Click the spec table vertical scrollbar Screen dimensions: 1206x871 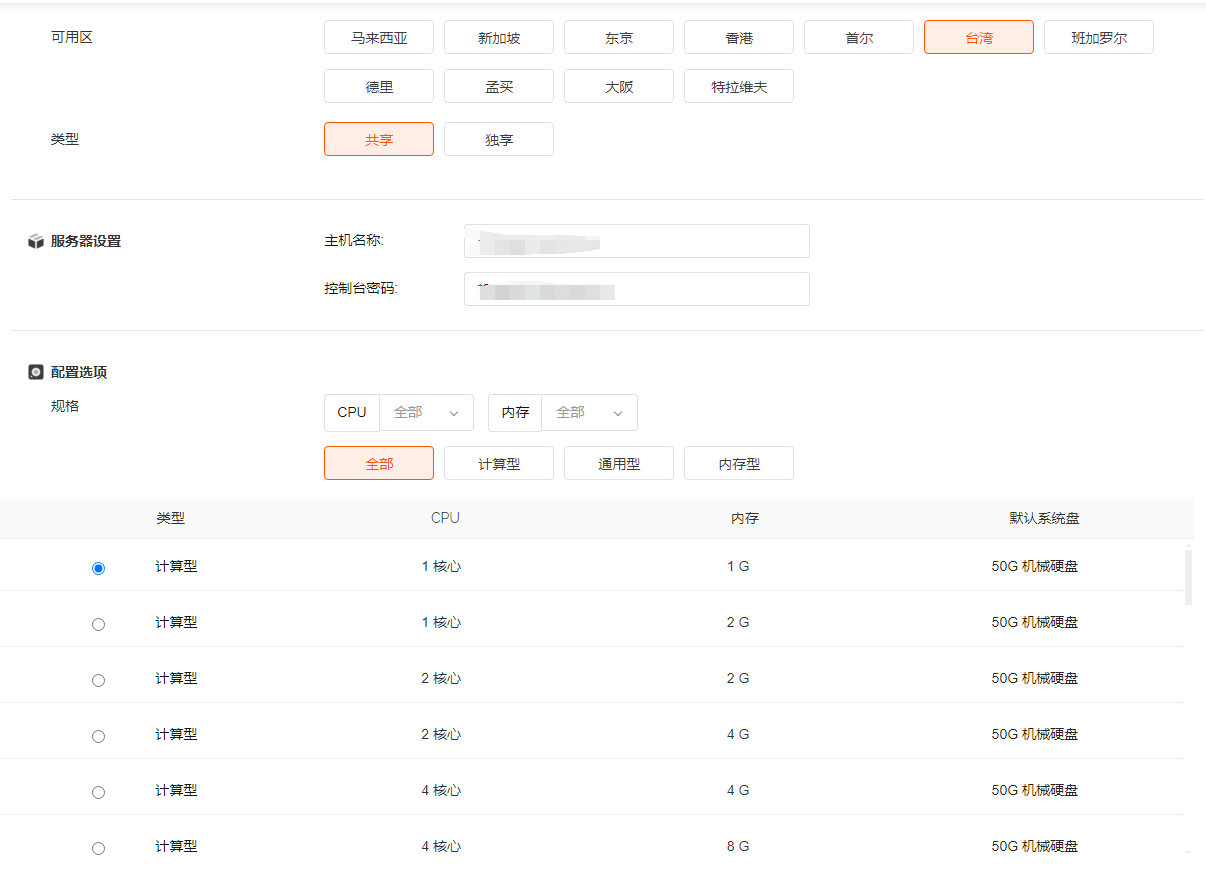point(1188,576)
